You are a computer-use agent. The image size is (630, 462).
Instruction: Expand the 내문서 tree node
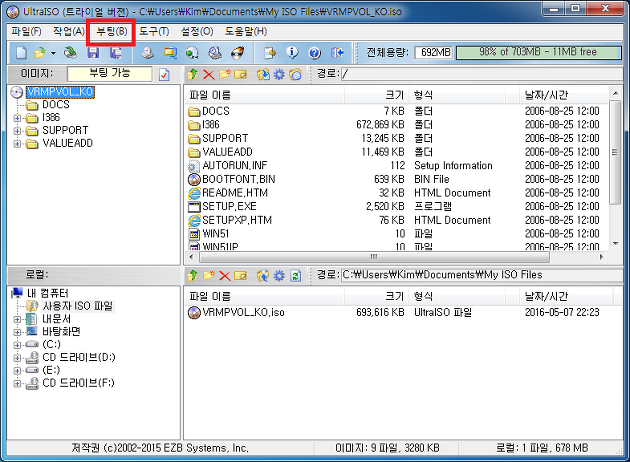17,320
